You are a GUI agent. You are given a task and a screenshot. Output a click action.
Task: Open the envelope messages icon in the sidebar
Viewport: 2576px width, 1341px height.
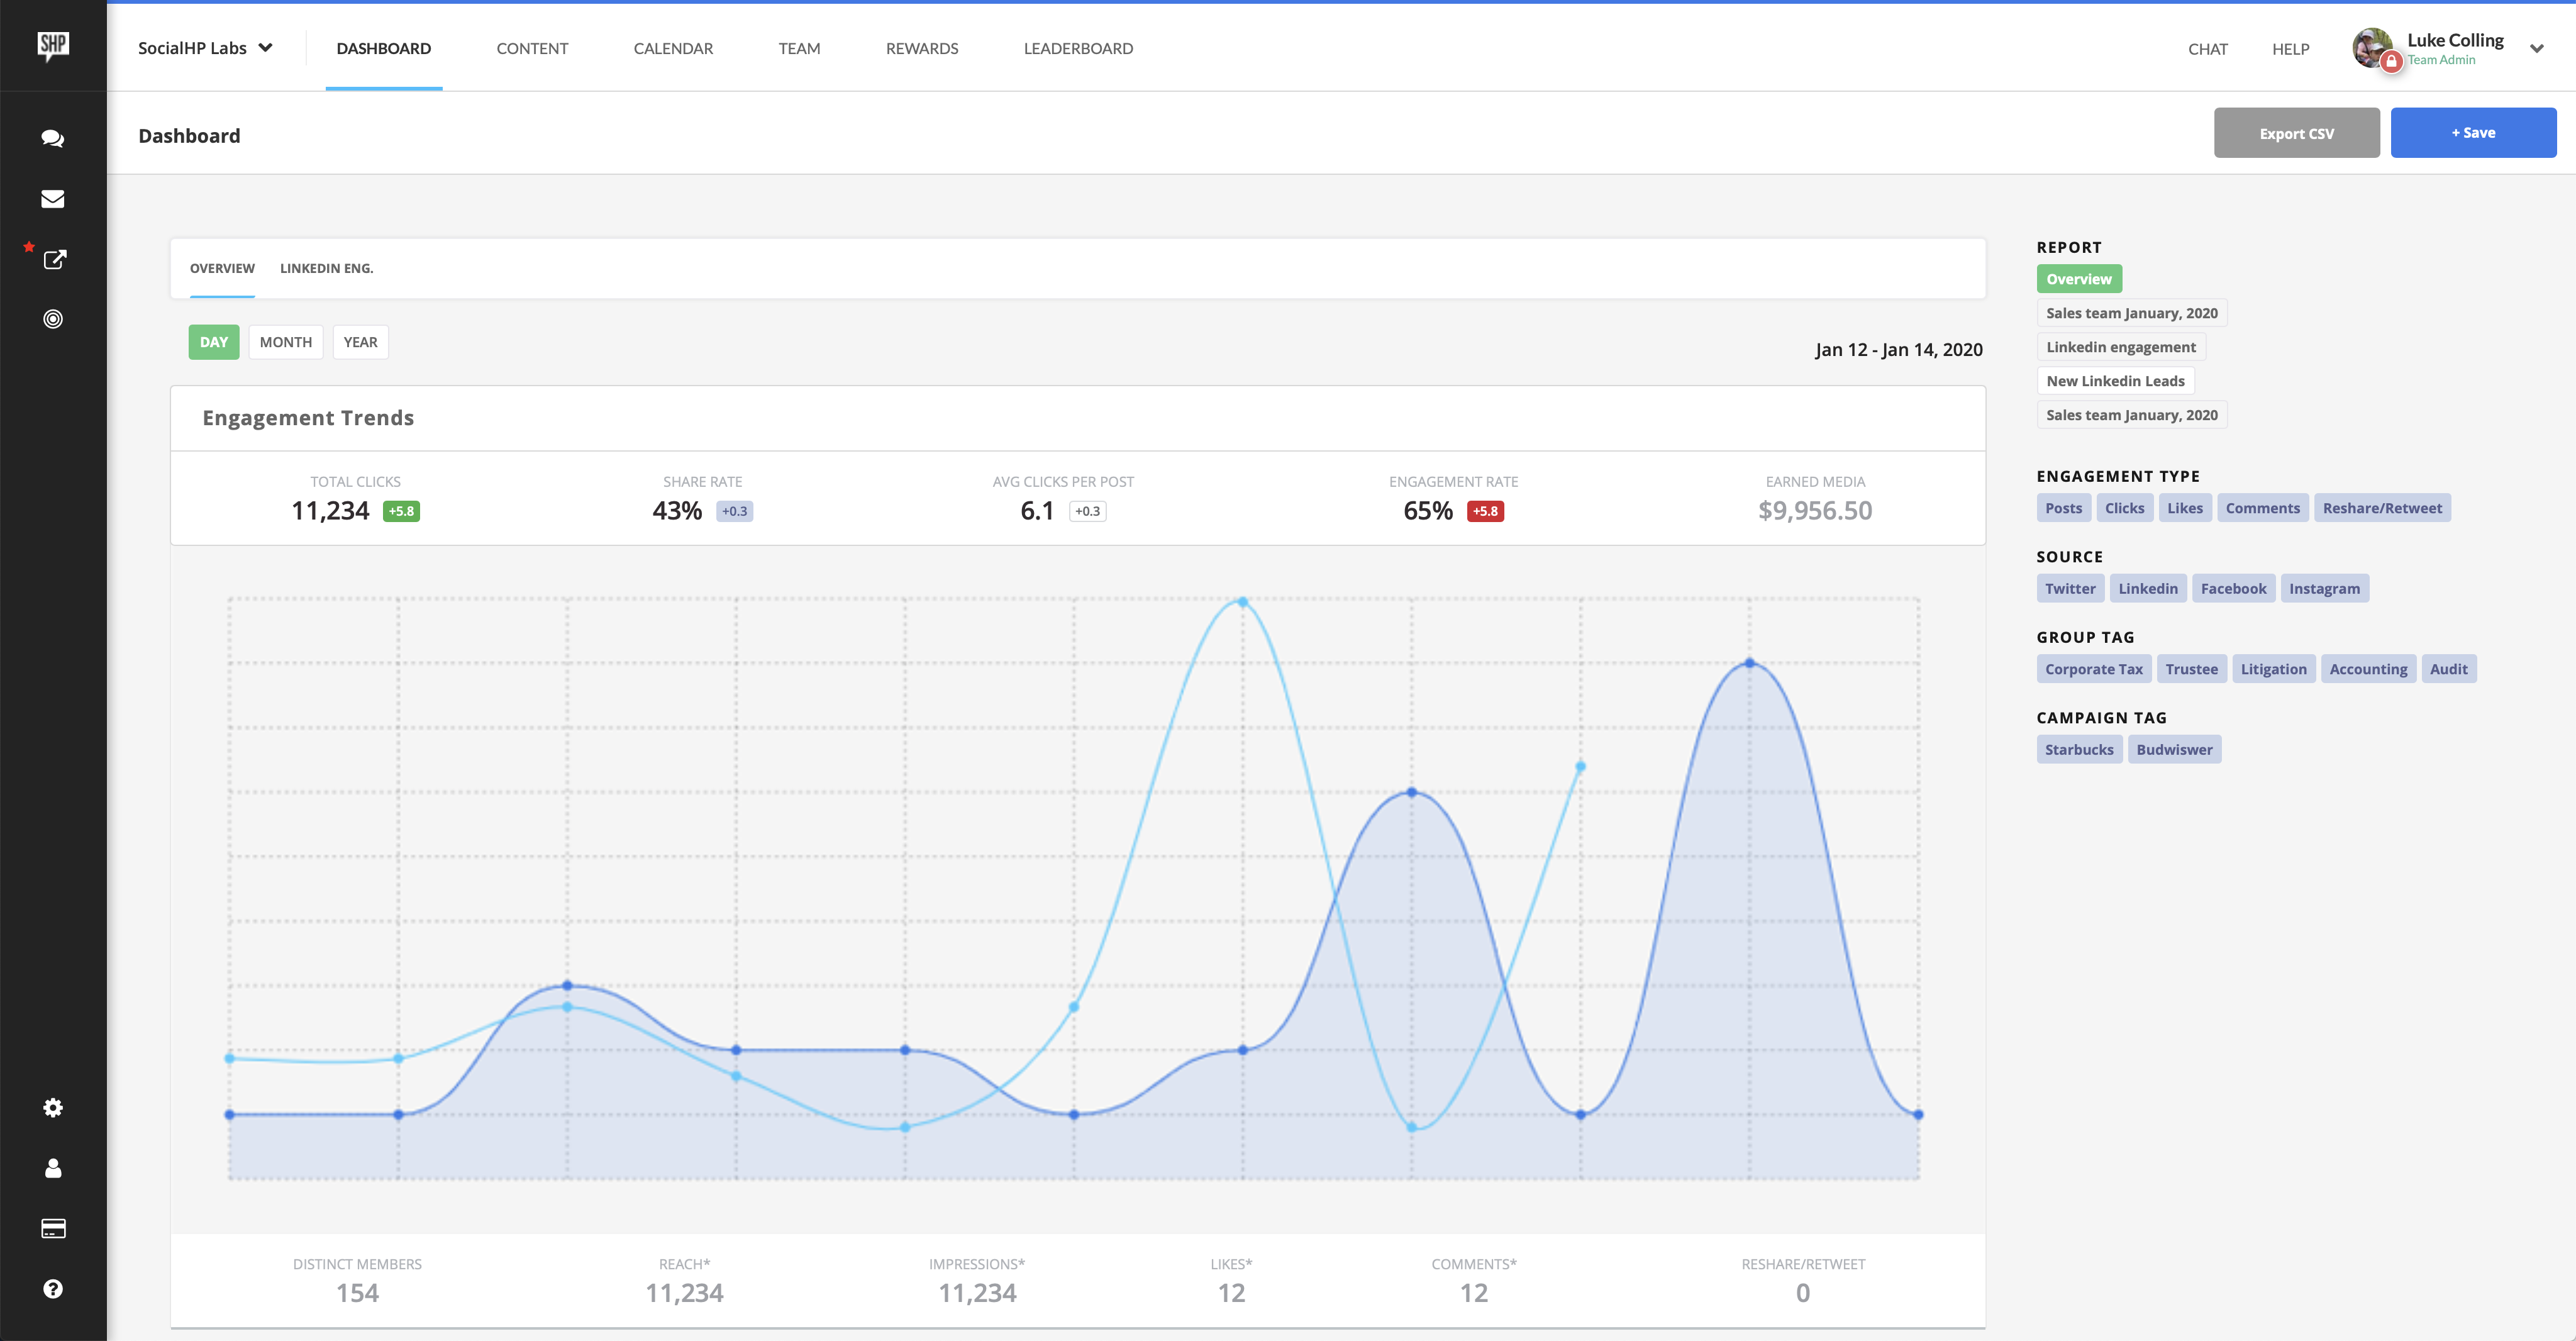point(52,198)
